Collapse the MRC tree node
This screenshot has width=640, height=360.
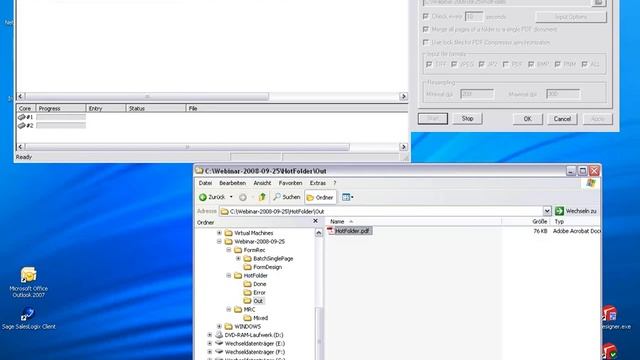click(x=229, y=309)
